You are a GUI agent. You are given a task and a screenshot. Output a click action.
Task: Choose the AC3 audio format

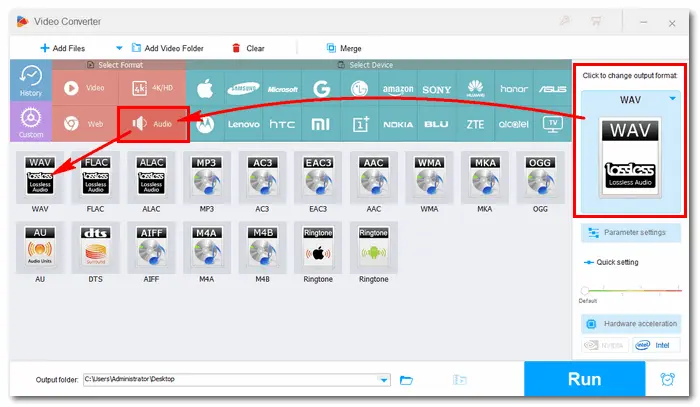262,177
